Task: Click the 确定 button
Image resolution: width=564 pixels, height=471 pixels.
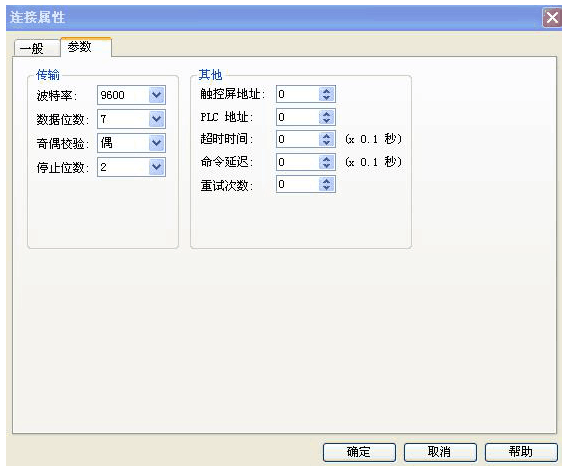Action: (359, 452)
